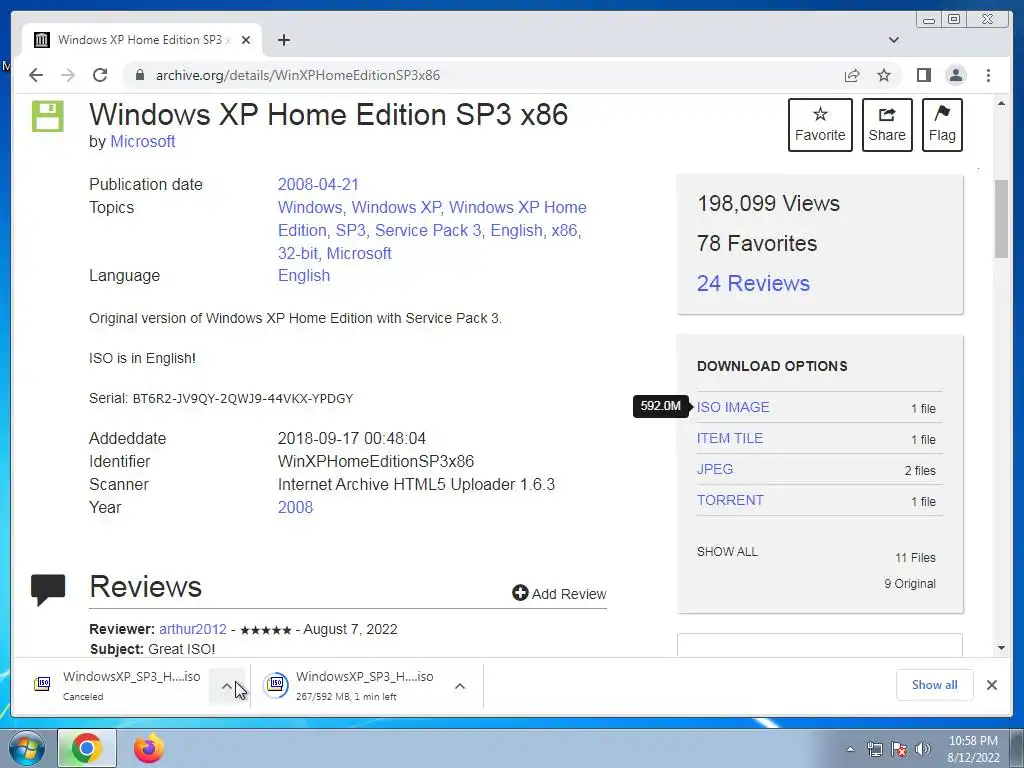1024x768 pixels.
Task: Open reviewer arthur2012 profile link
Action: tap(193, 629)
